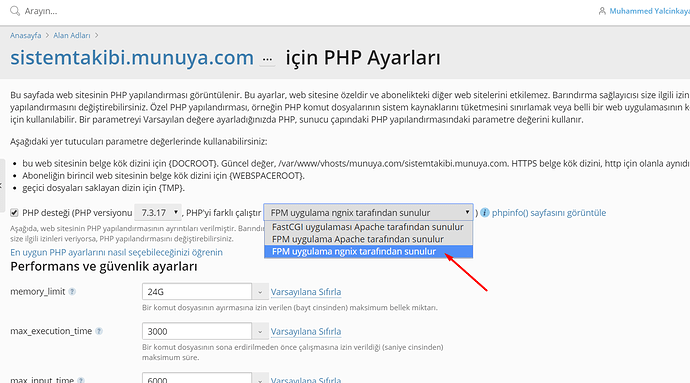Click the {WEBSPACEROOT} bullet line text
Screen dimensions: 690x383
(x=164, y=176)
